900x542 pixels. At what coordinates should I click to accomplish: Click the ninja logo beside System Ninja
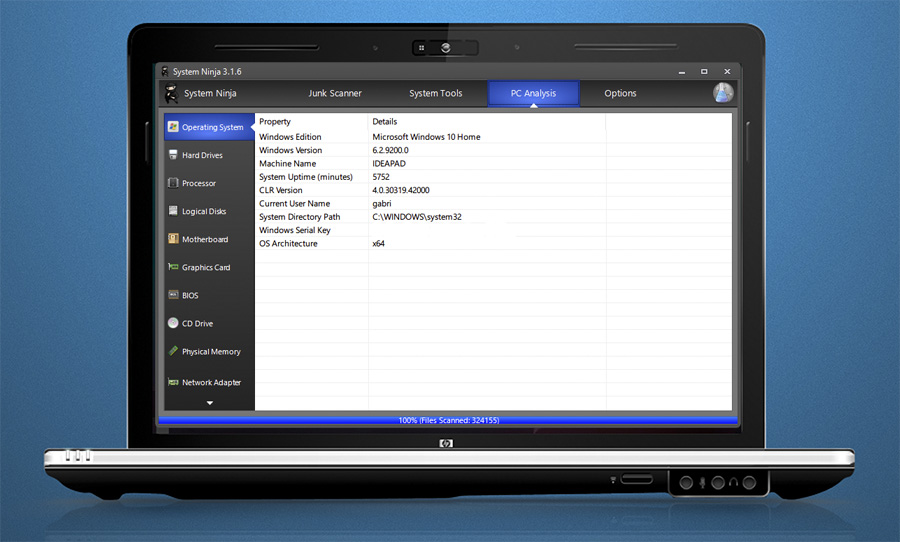point(171,93)
